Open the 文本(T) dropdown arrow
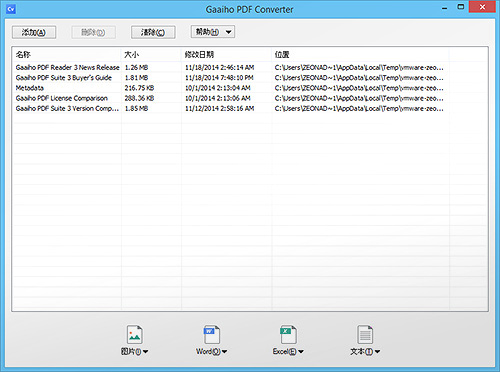The width and height of the screenshot is (500, 372). (x=377, y=351)
